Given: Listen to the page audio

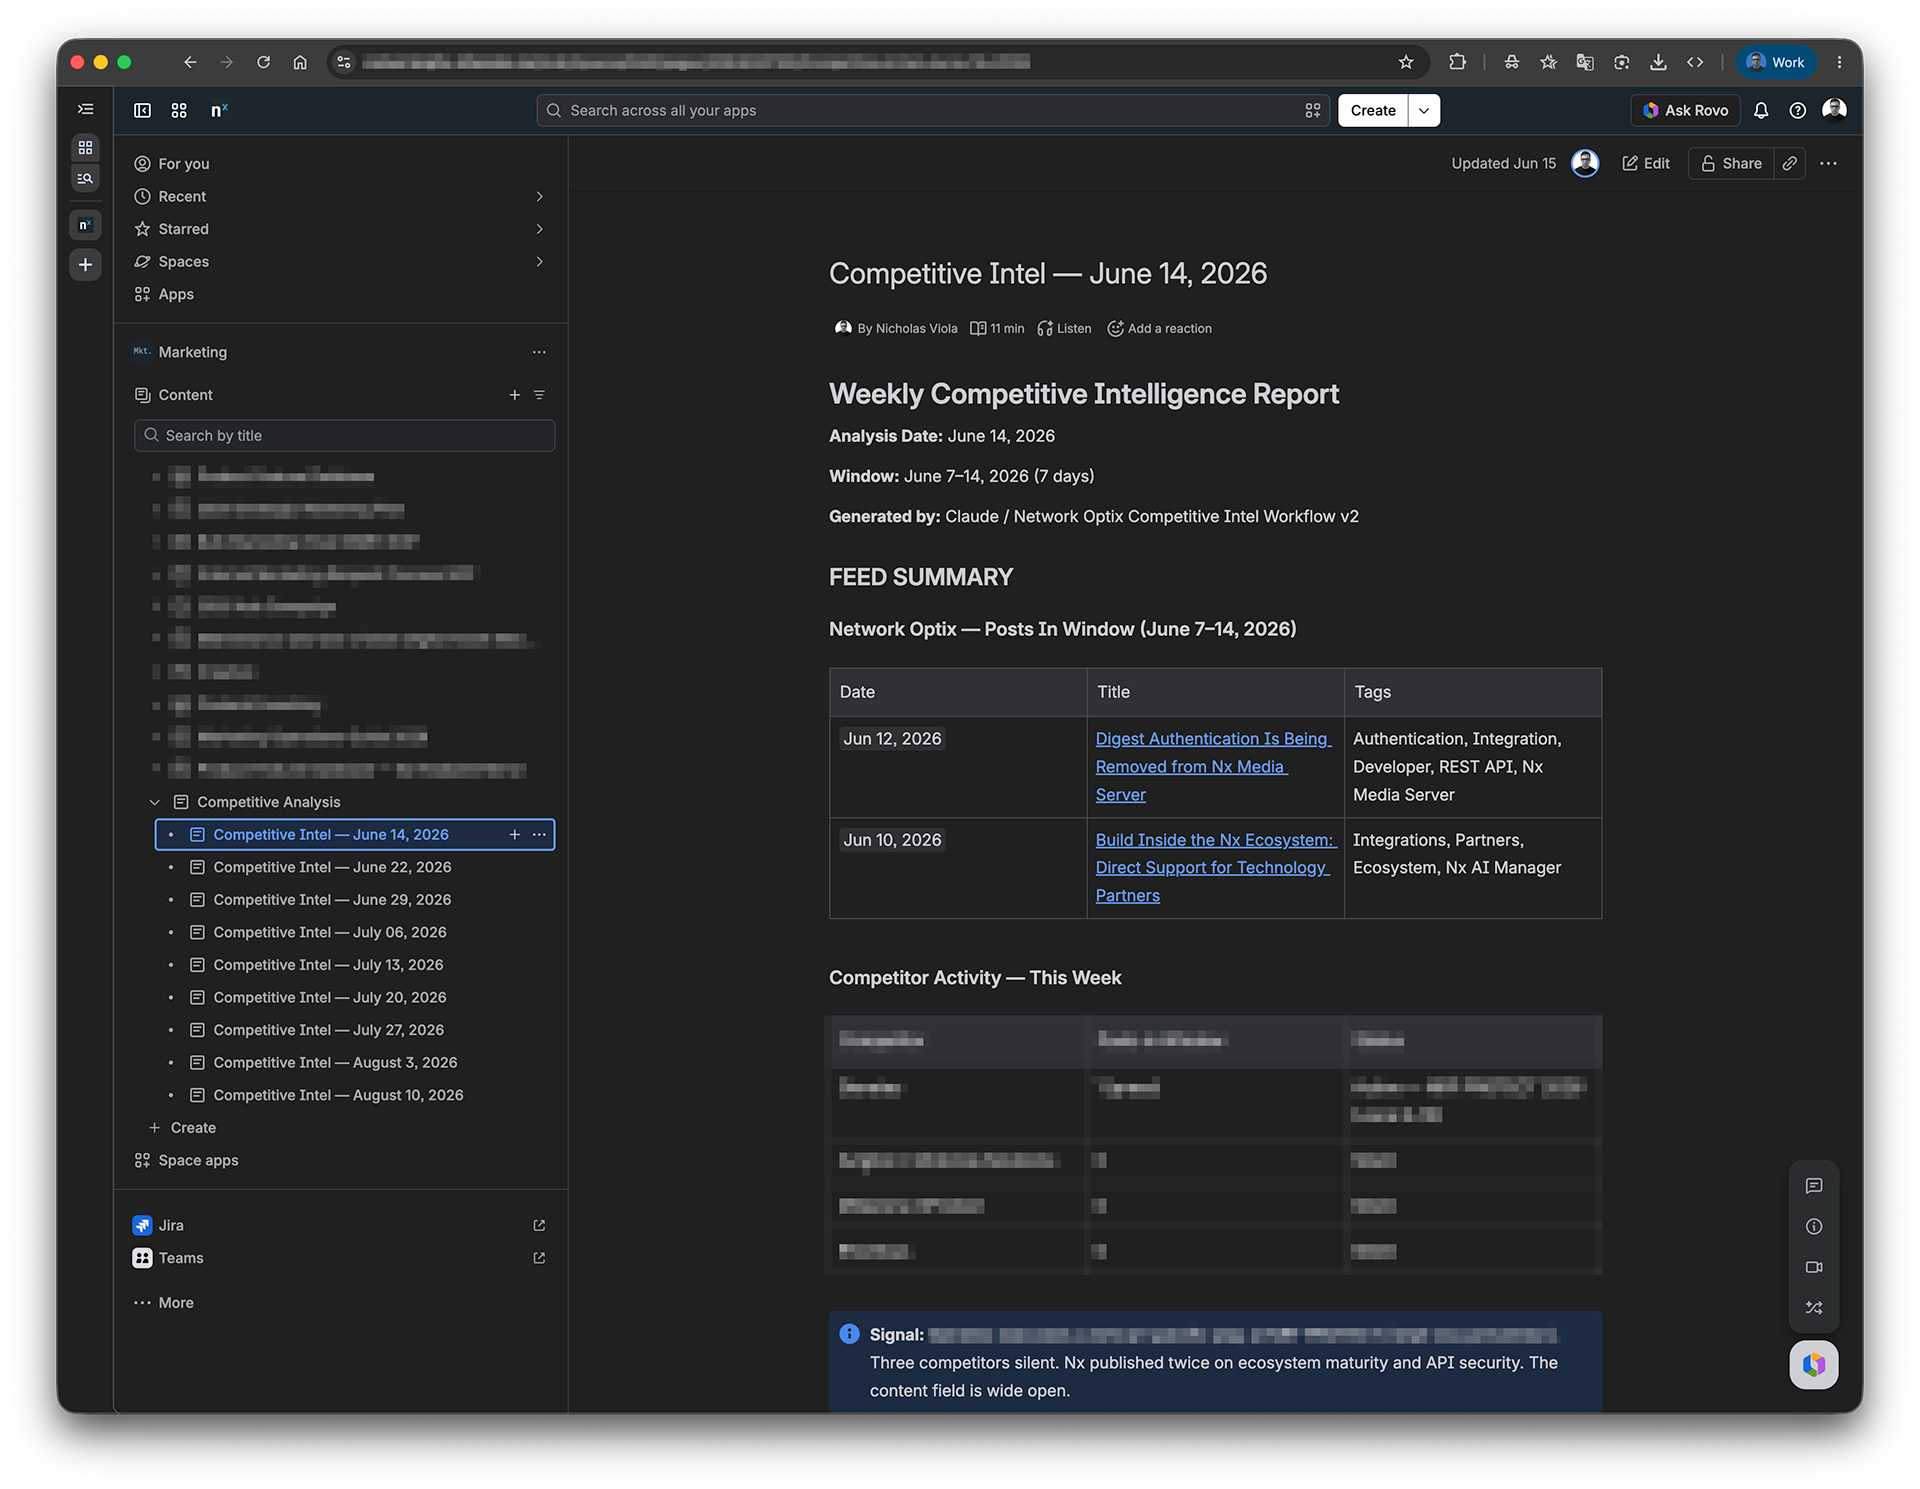Looking at the screenshot, I should click(1064, 328).
